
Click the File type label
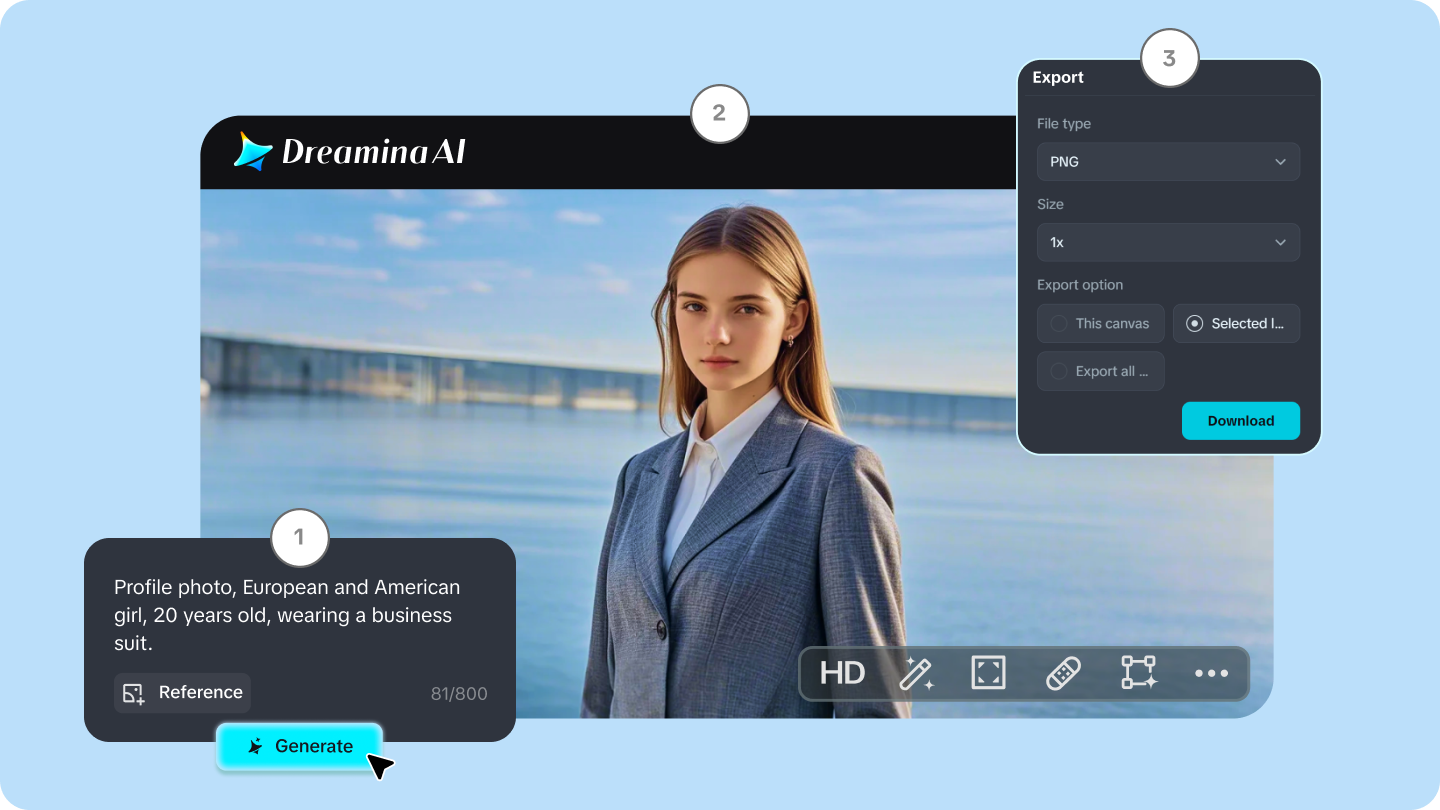[x=1064, y=124]
